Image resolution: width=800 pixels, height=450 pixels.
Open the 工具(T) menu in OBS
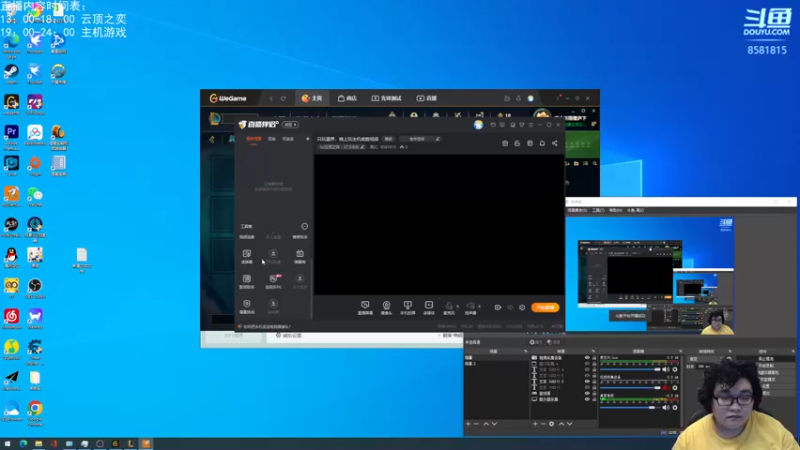coord(598,210)
